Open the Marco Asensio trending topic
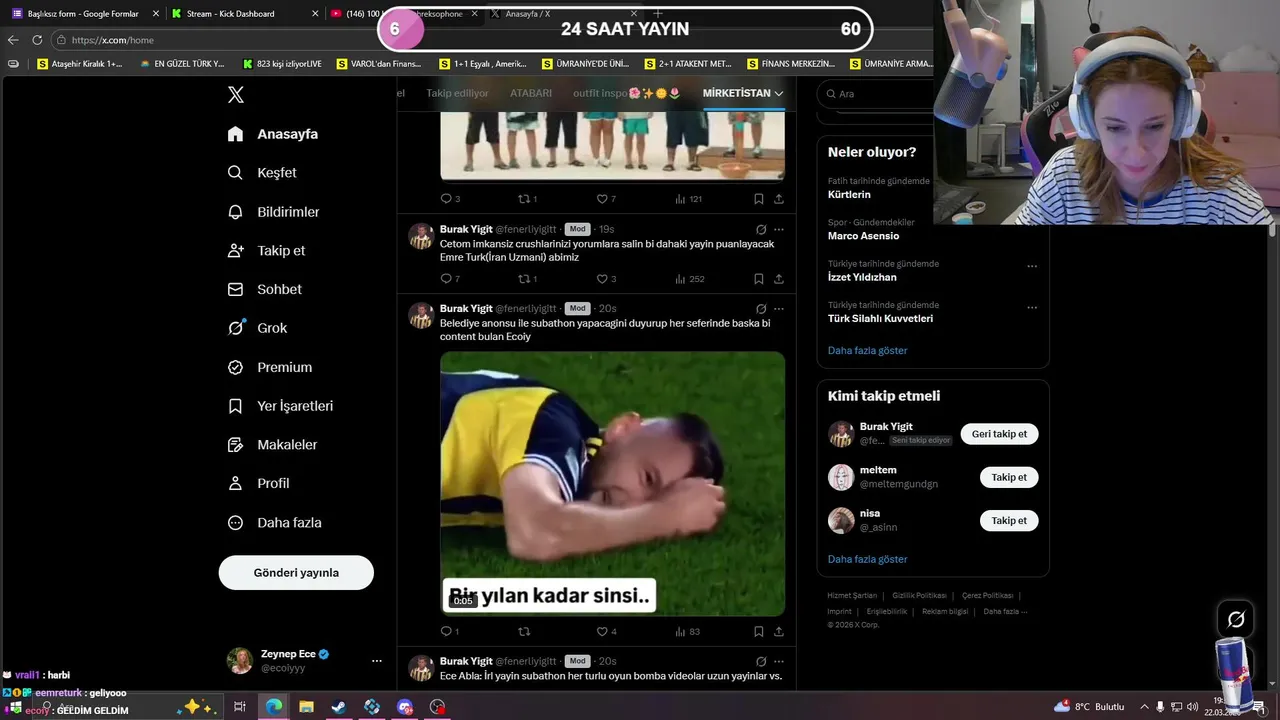Image resolution: width=1280 pixels, height=720 pixels. tap(863, 236)
